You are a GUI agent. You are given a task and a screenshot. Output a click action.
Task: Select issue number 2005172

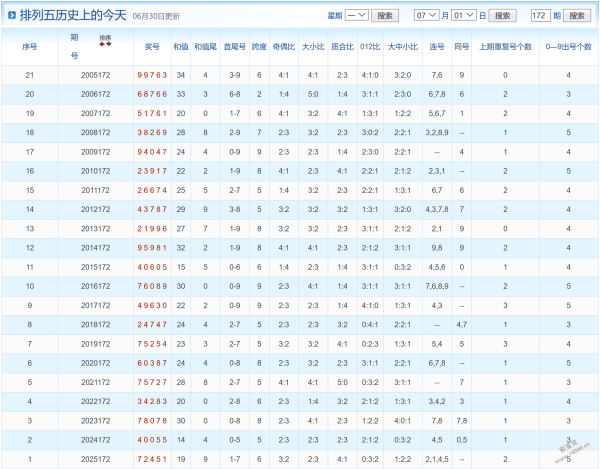point(95,75)
